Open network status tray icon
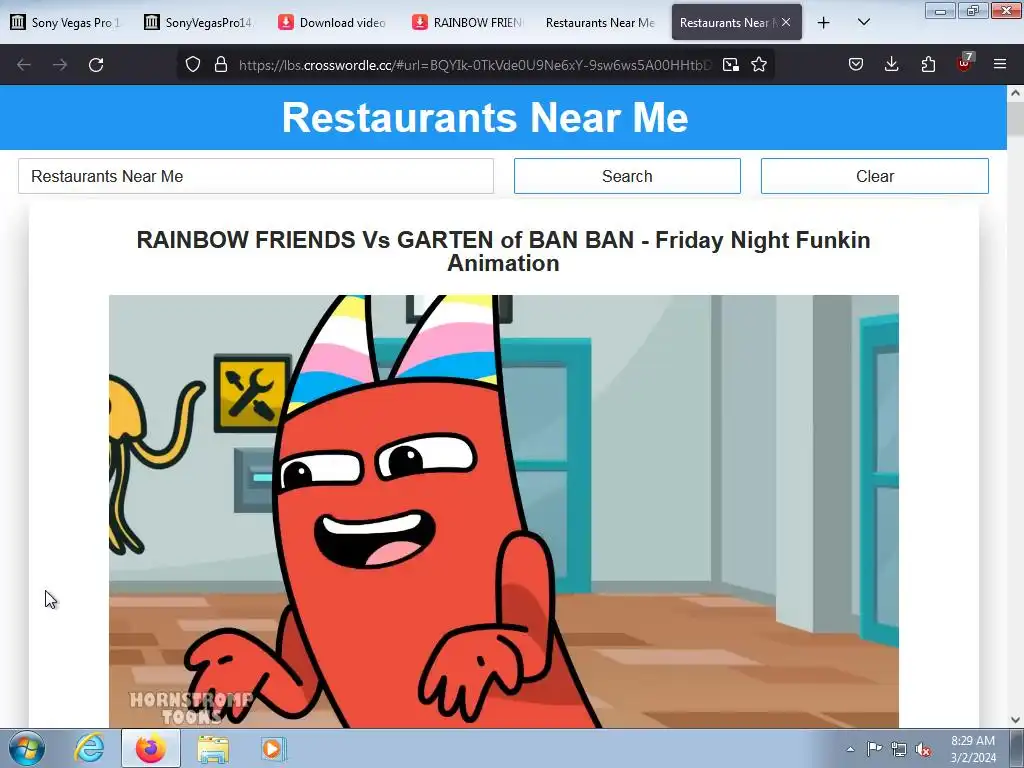1024x768 pixels. [x=899, y=749]
